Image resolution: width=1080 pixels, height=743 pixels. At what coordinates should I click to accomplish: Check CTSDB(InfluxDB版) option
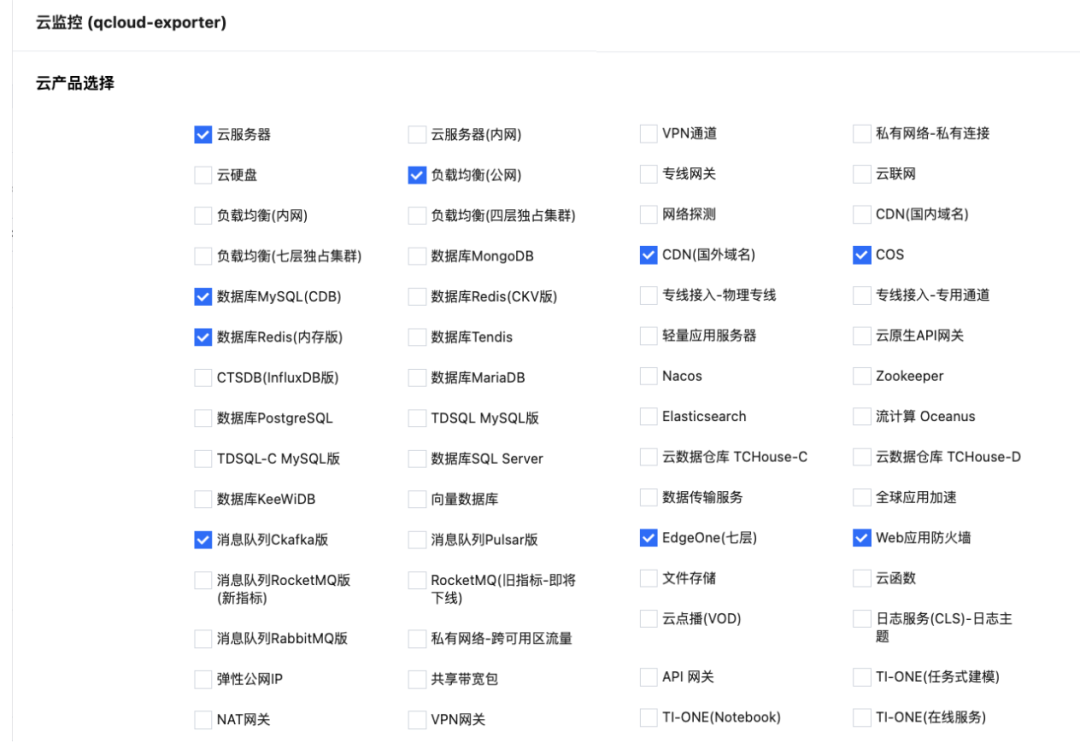click(x=202, y=378)
